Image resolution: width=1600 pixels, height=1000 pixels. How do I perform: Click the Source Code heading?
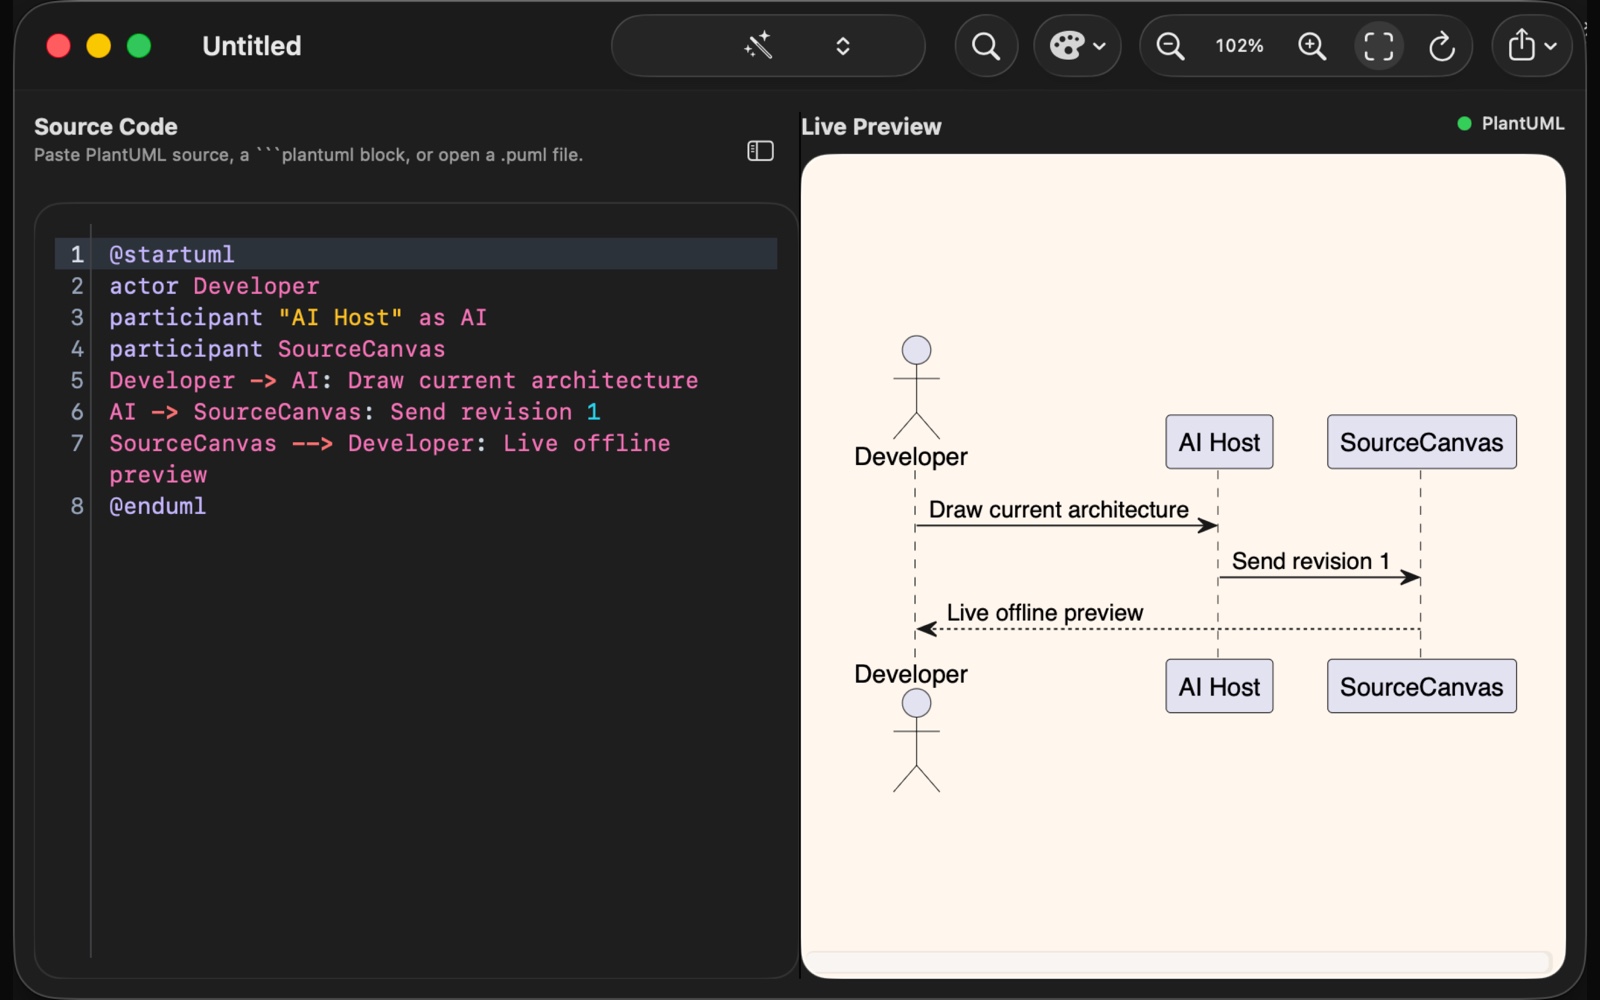click(x=106, y=127)
